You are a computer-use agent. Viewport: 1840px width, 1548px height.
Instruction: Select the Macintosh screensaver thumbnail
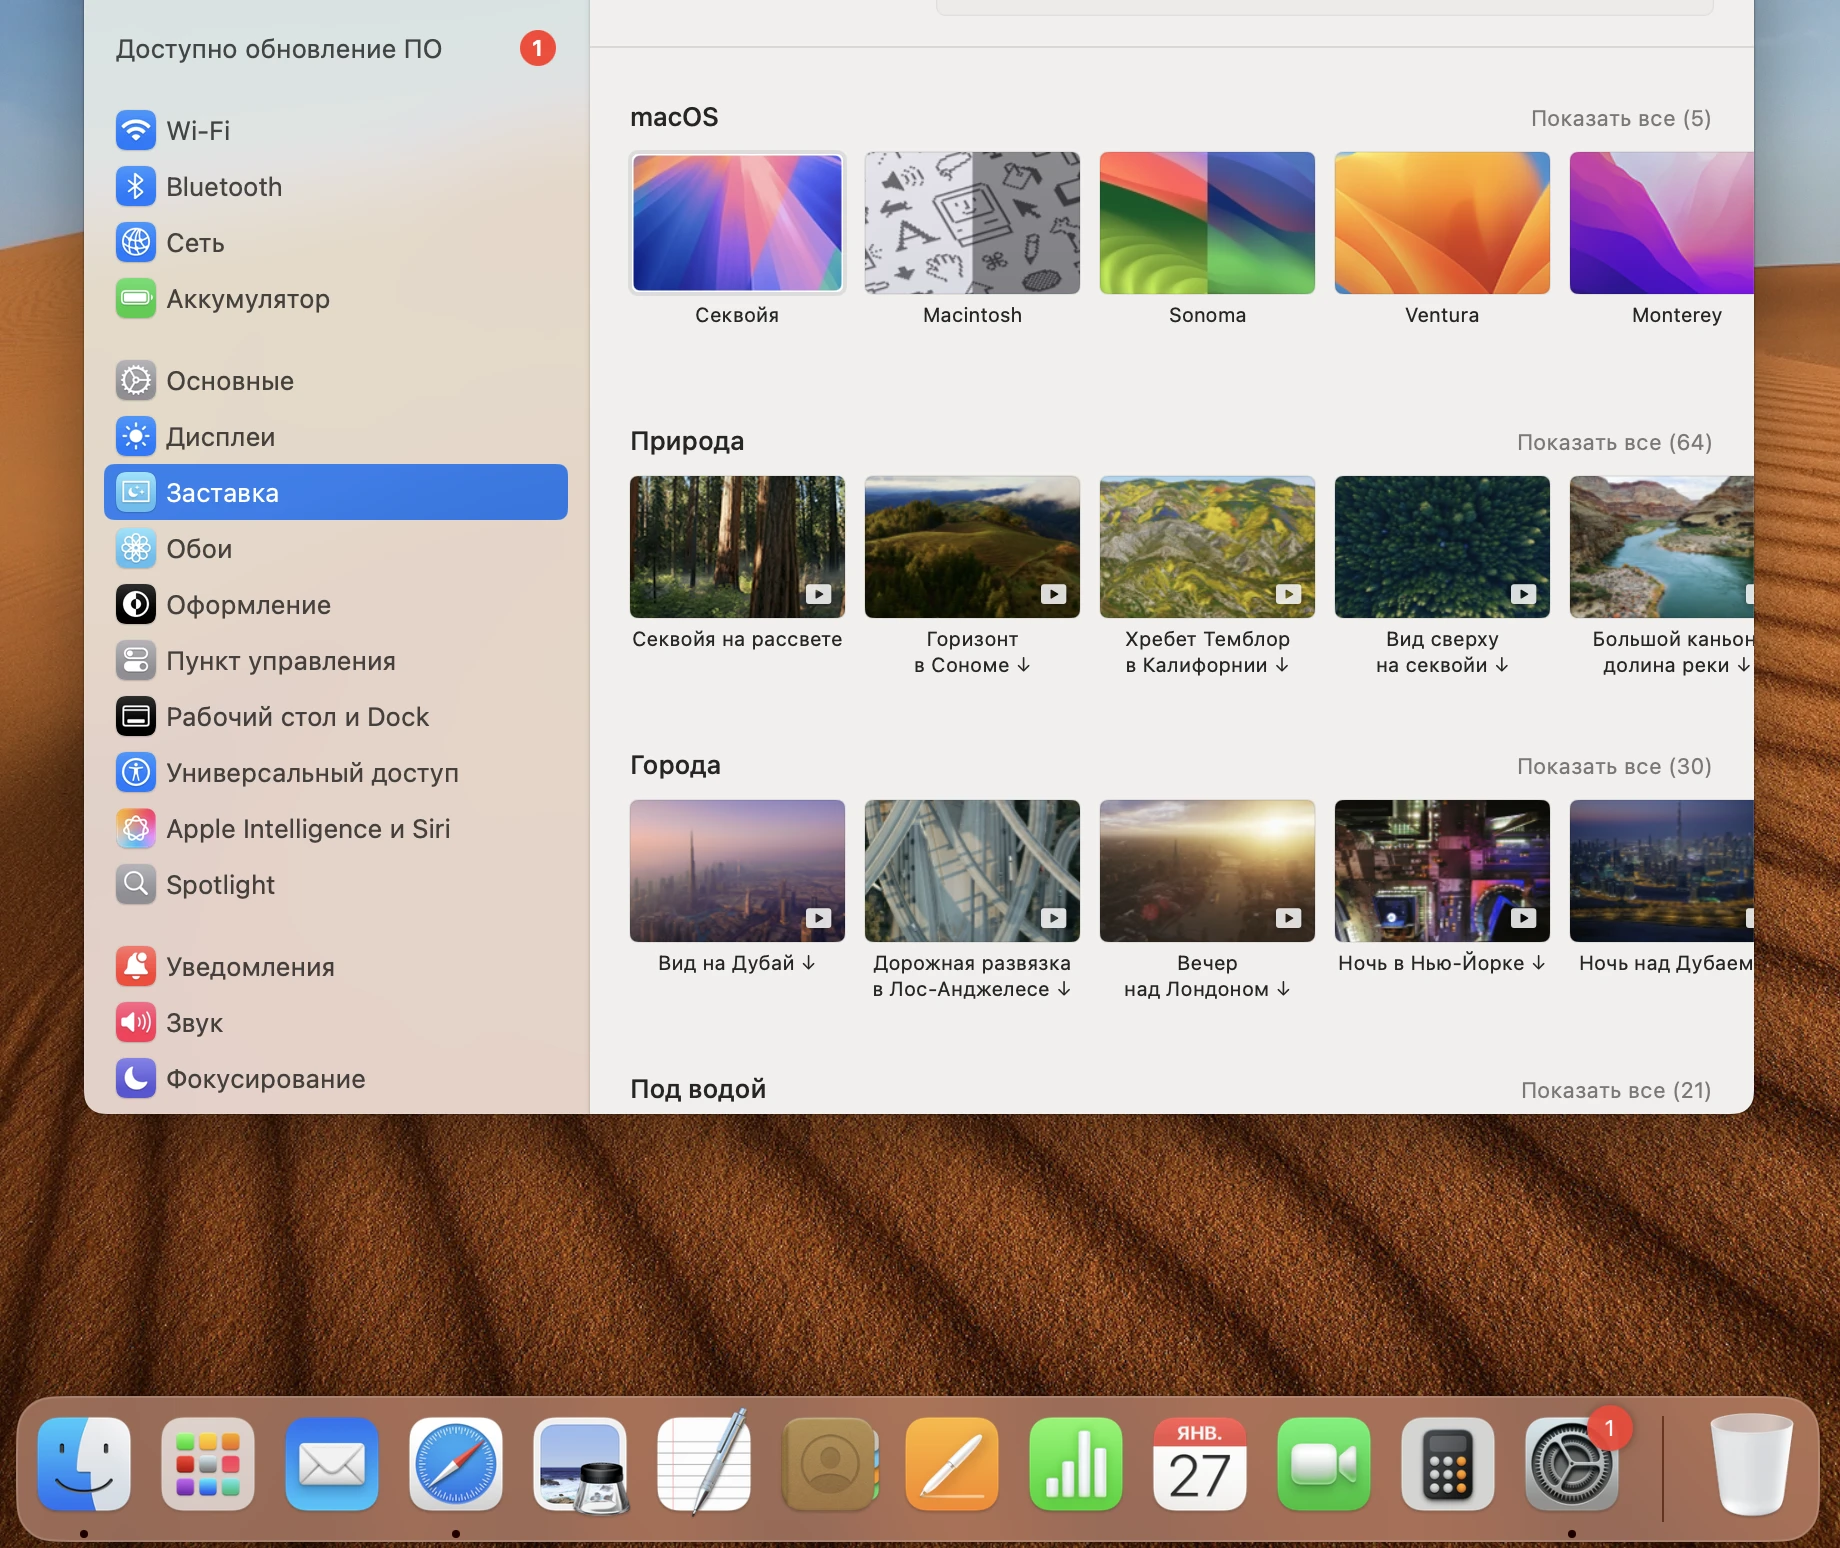pyautogui.click(x=972, y=223)
